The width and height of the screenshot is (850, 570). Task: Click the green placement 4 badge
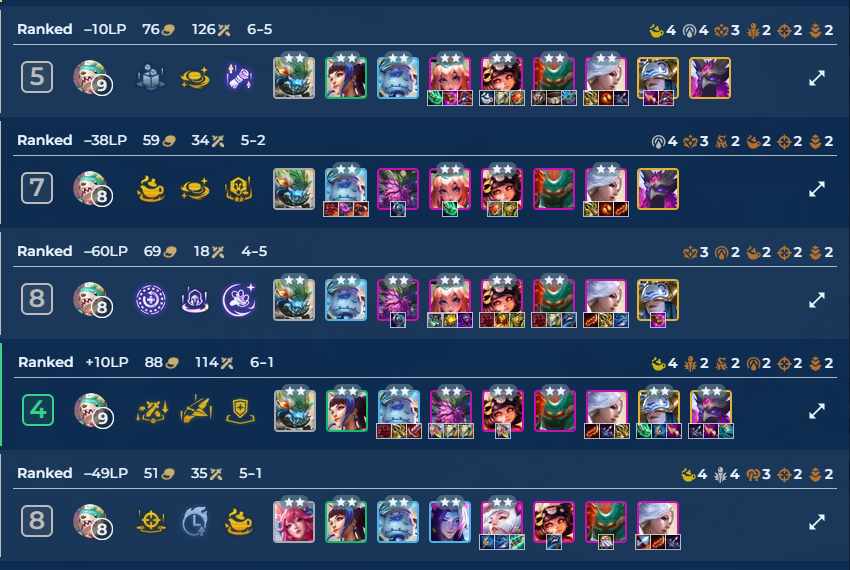(38, 410)
